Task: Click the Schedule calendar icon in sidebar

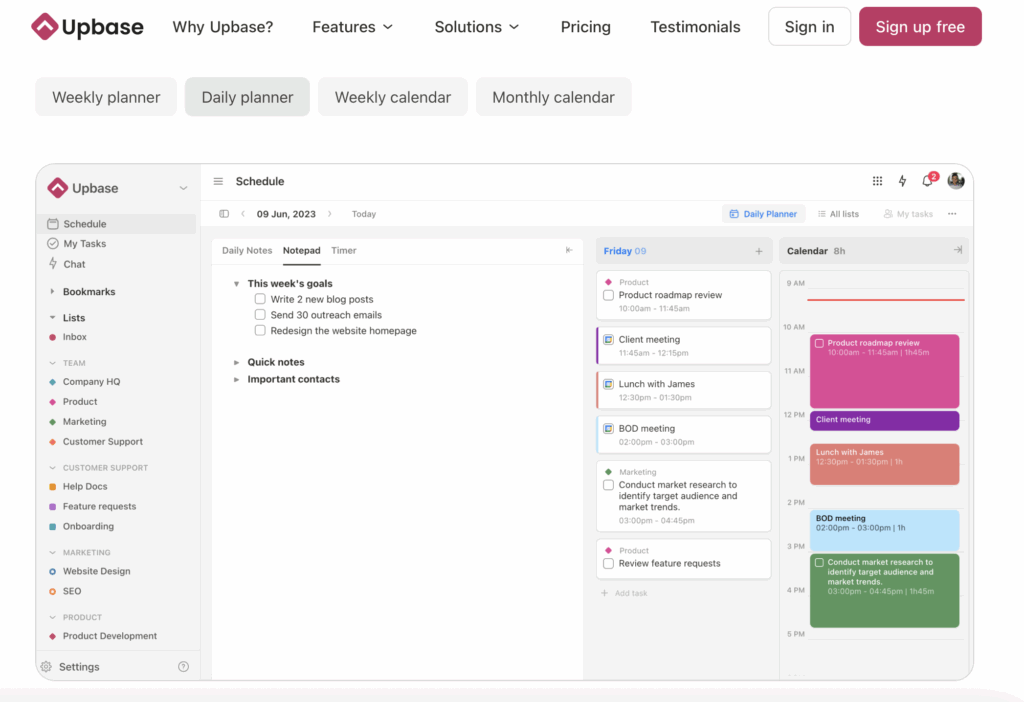Action: click(53, 223)
